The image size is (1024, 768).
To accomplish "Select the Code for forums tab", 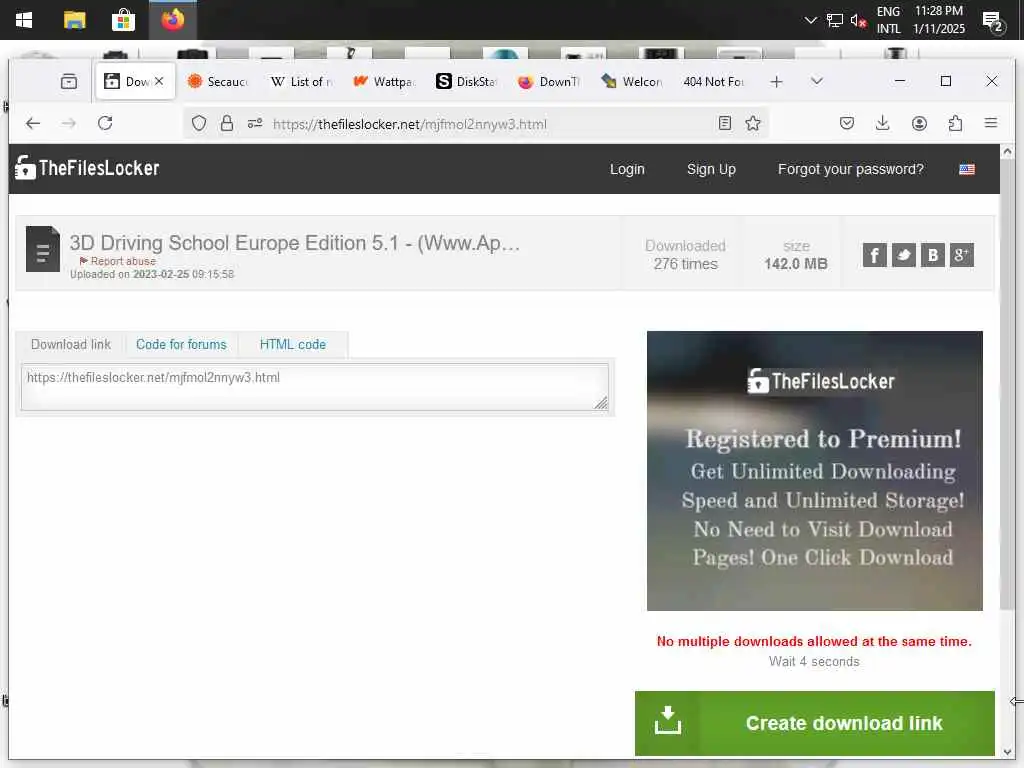I will (x=181, y=344).
